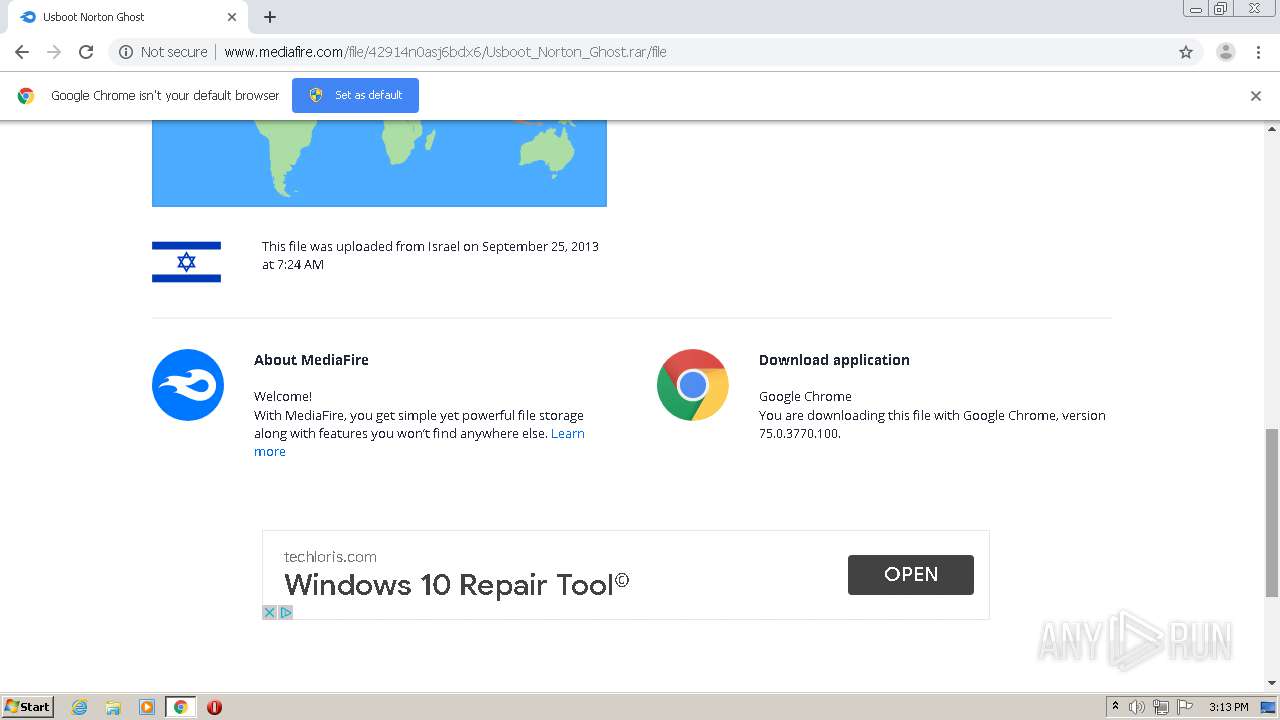
Task: Open the Windows Start menu
Action: pyautogui.click(x=28, y=706)
